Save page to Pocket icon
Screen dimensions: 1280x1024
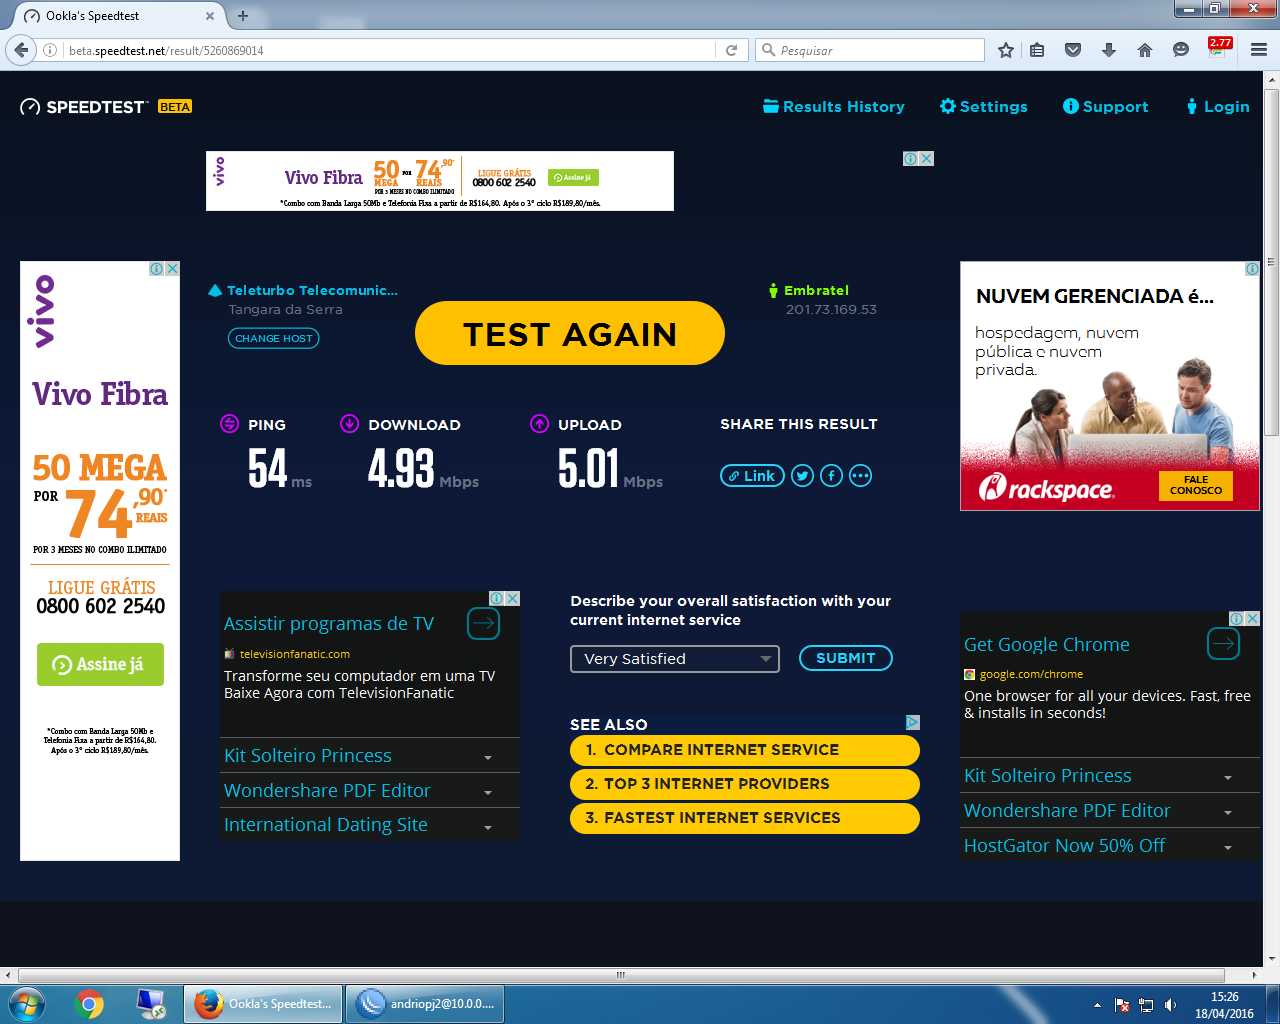(1073, 50)
